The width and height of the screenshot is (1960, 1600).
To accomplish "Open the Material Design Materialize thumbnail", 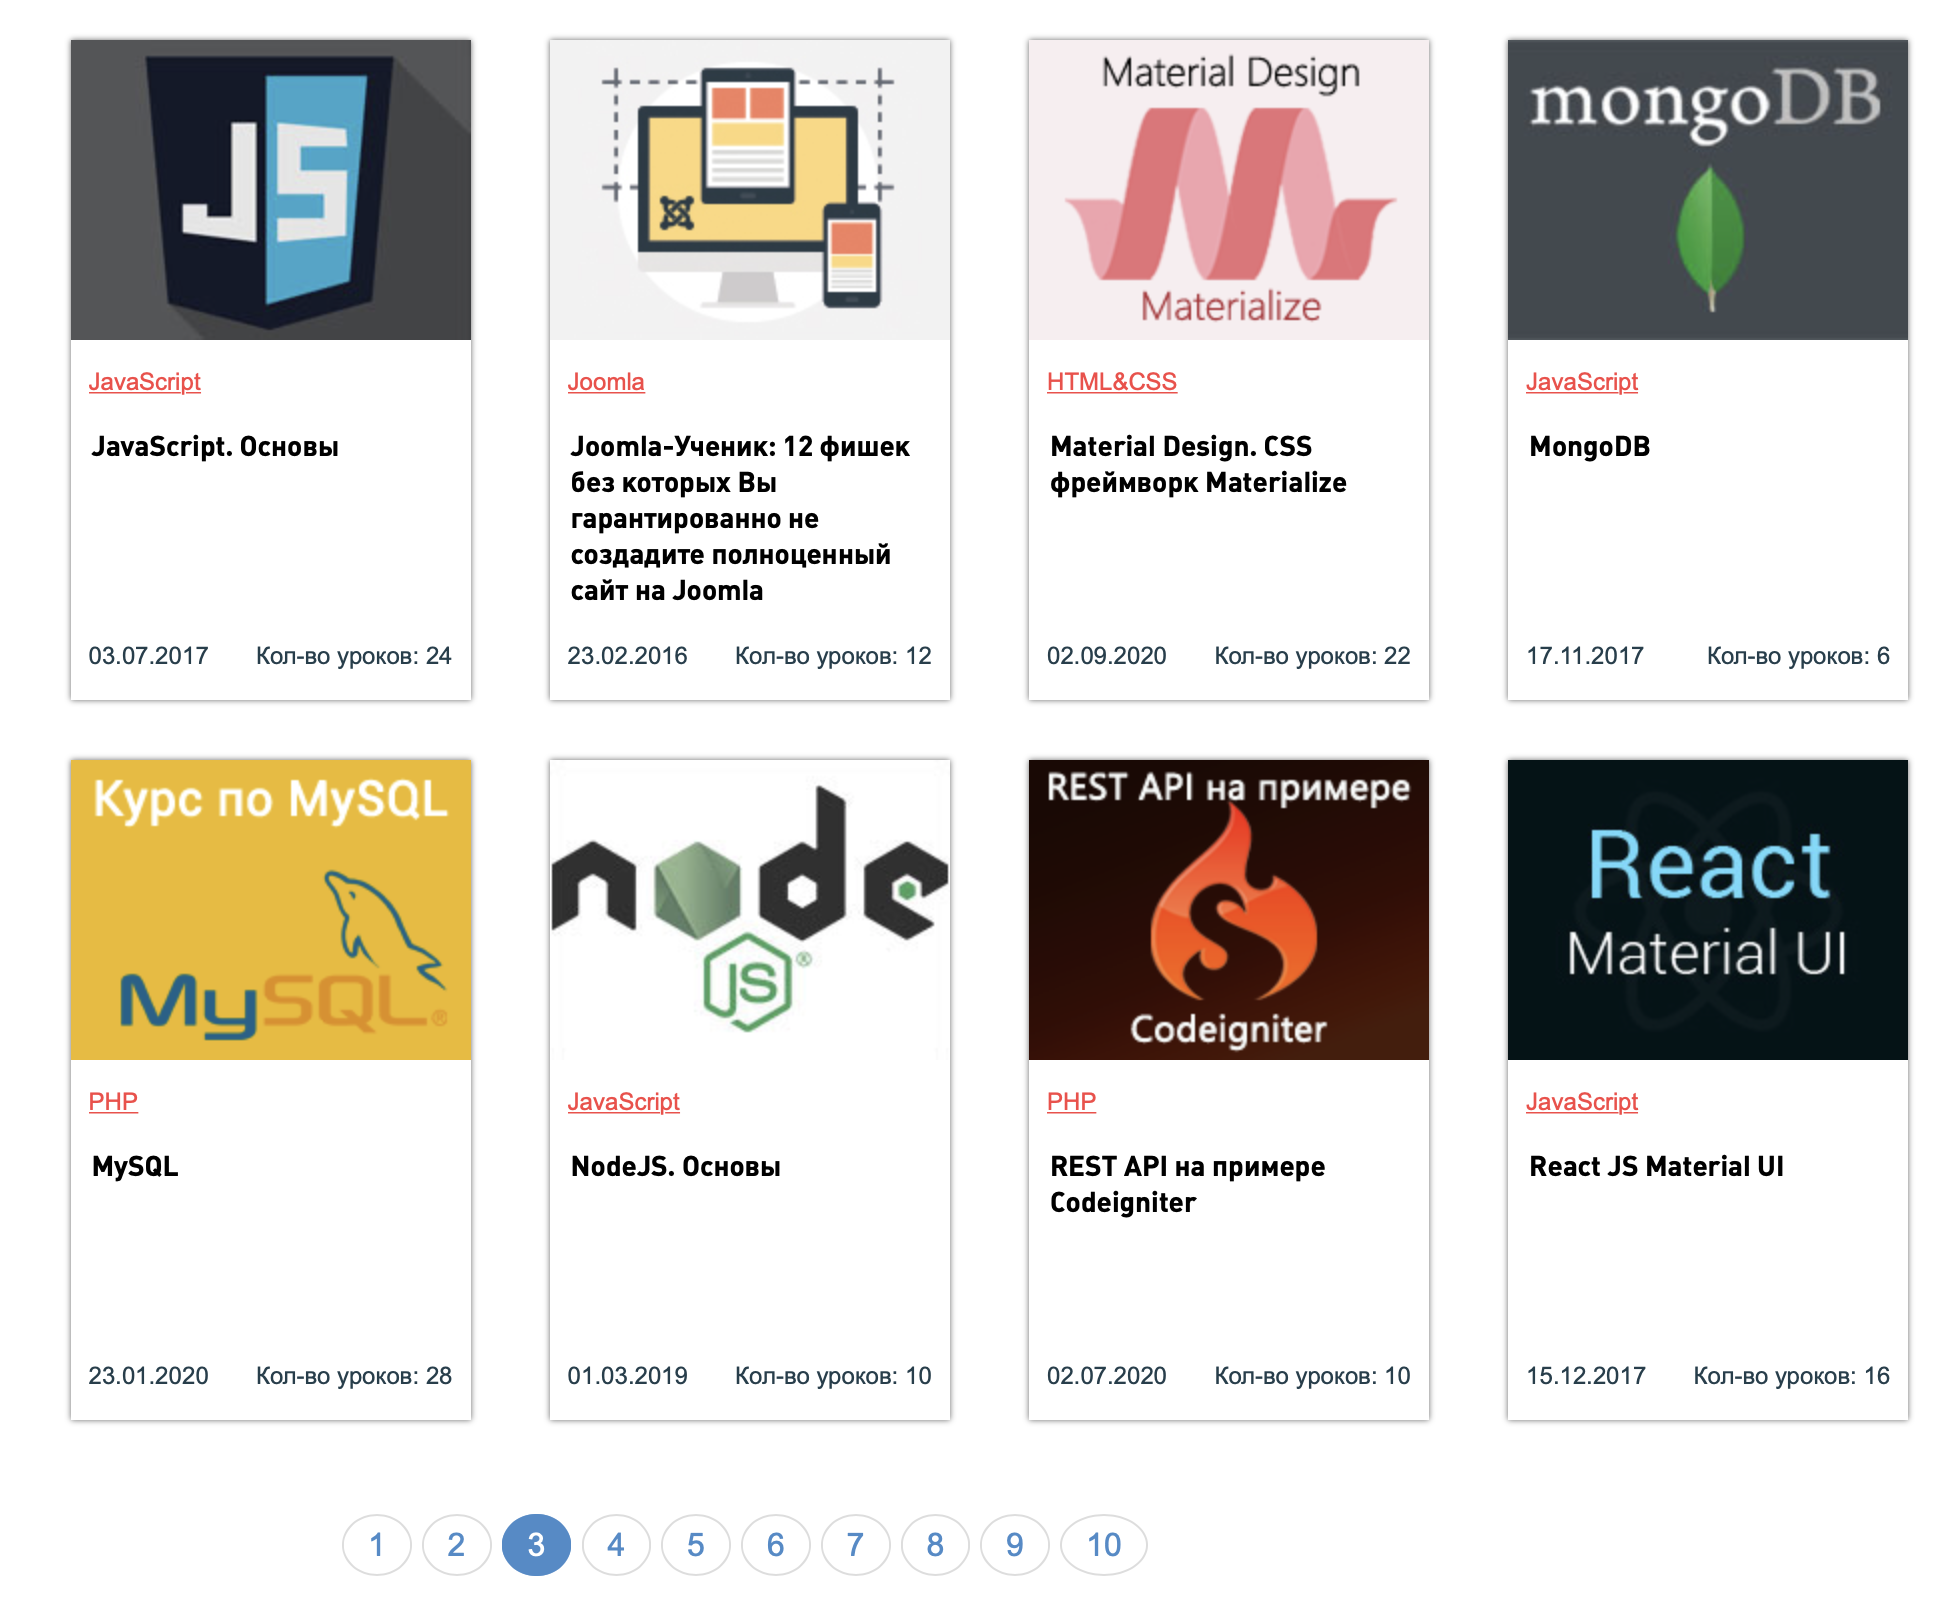I will (x=1229, y=190).
